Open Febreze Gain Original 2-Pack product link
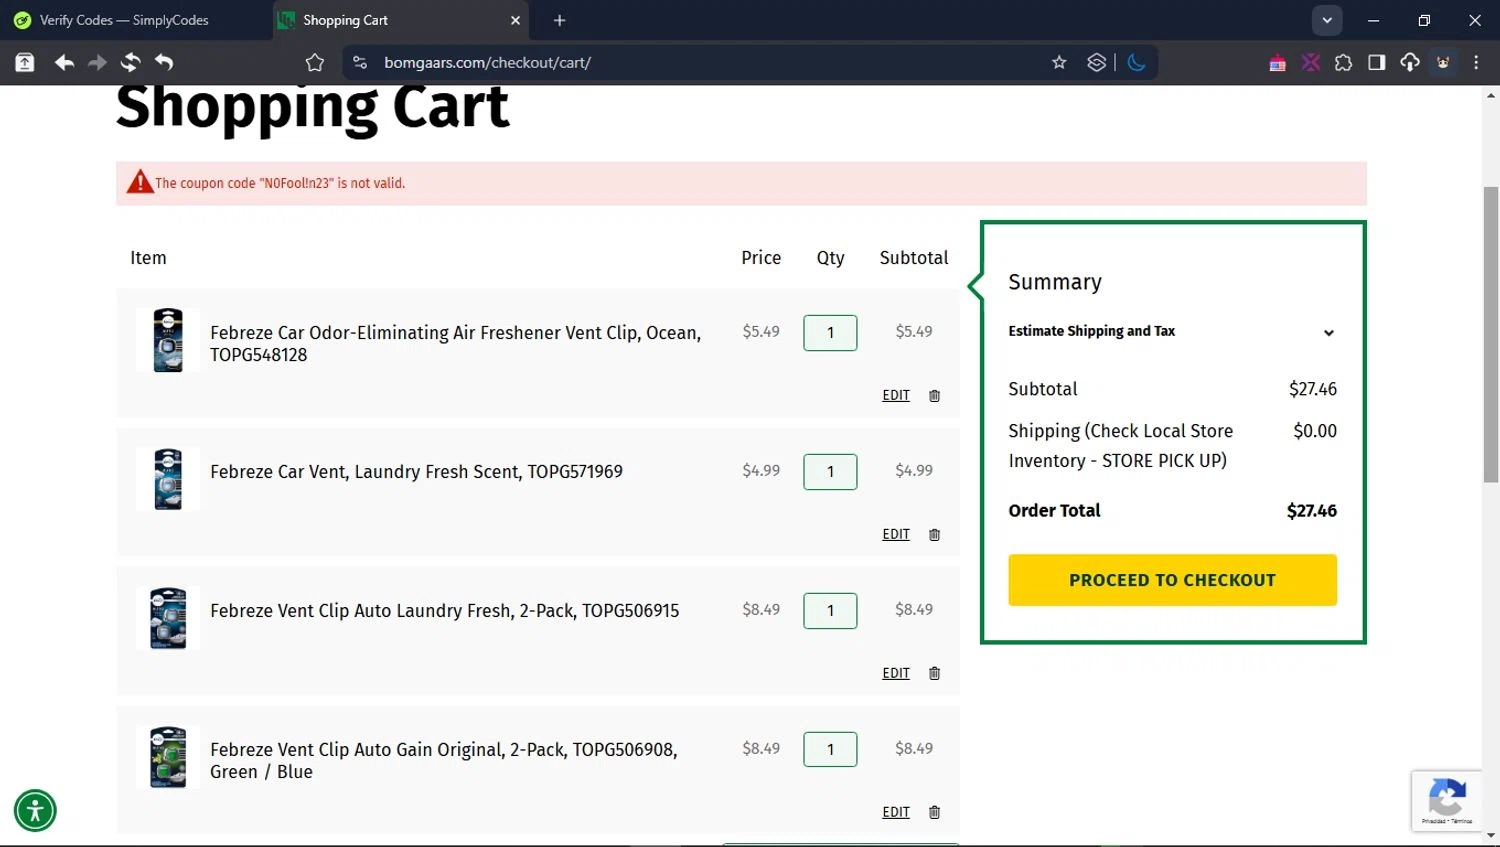The height and width of the screenshot is (847, 1500). click(x=444, y=761)
